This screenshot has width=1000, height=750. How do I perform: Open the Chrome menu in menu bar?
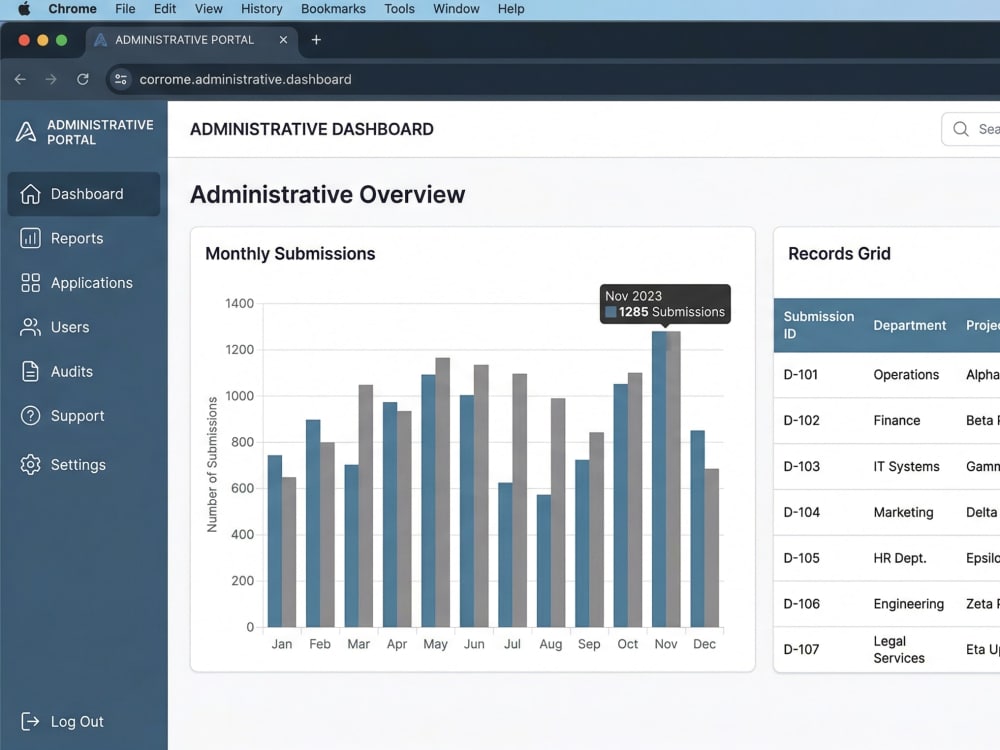click(73, 9)
